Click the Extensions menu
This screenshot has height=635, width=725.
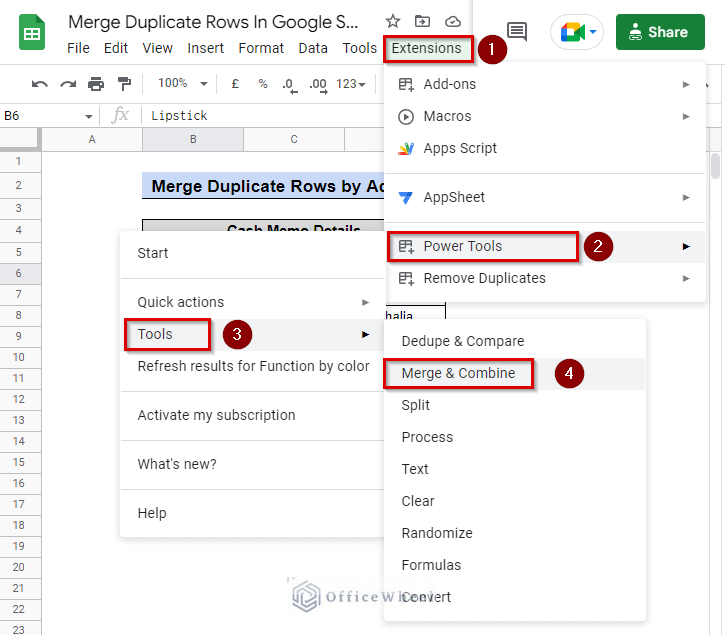click(426, 49)
